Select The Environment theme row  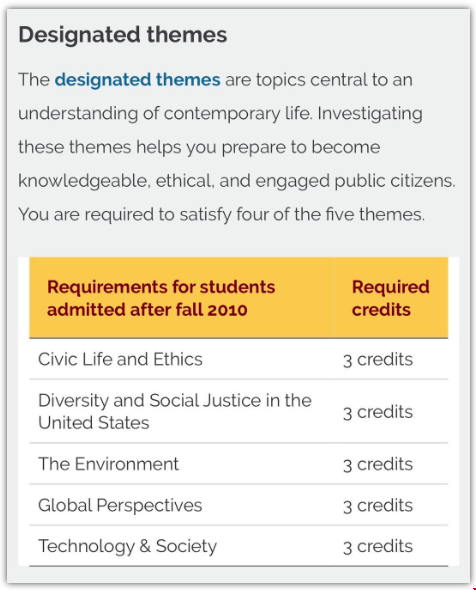[x=239, y=464]
